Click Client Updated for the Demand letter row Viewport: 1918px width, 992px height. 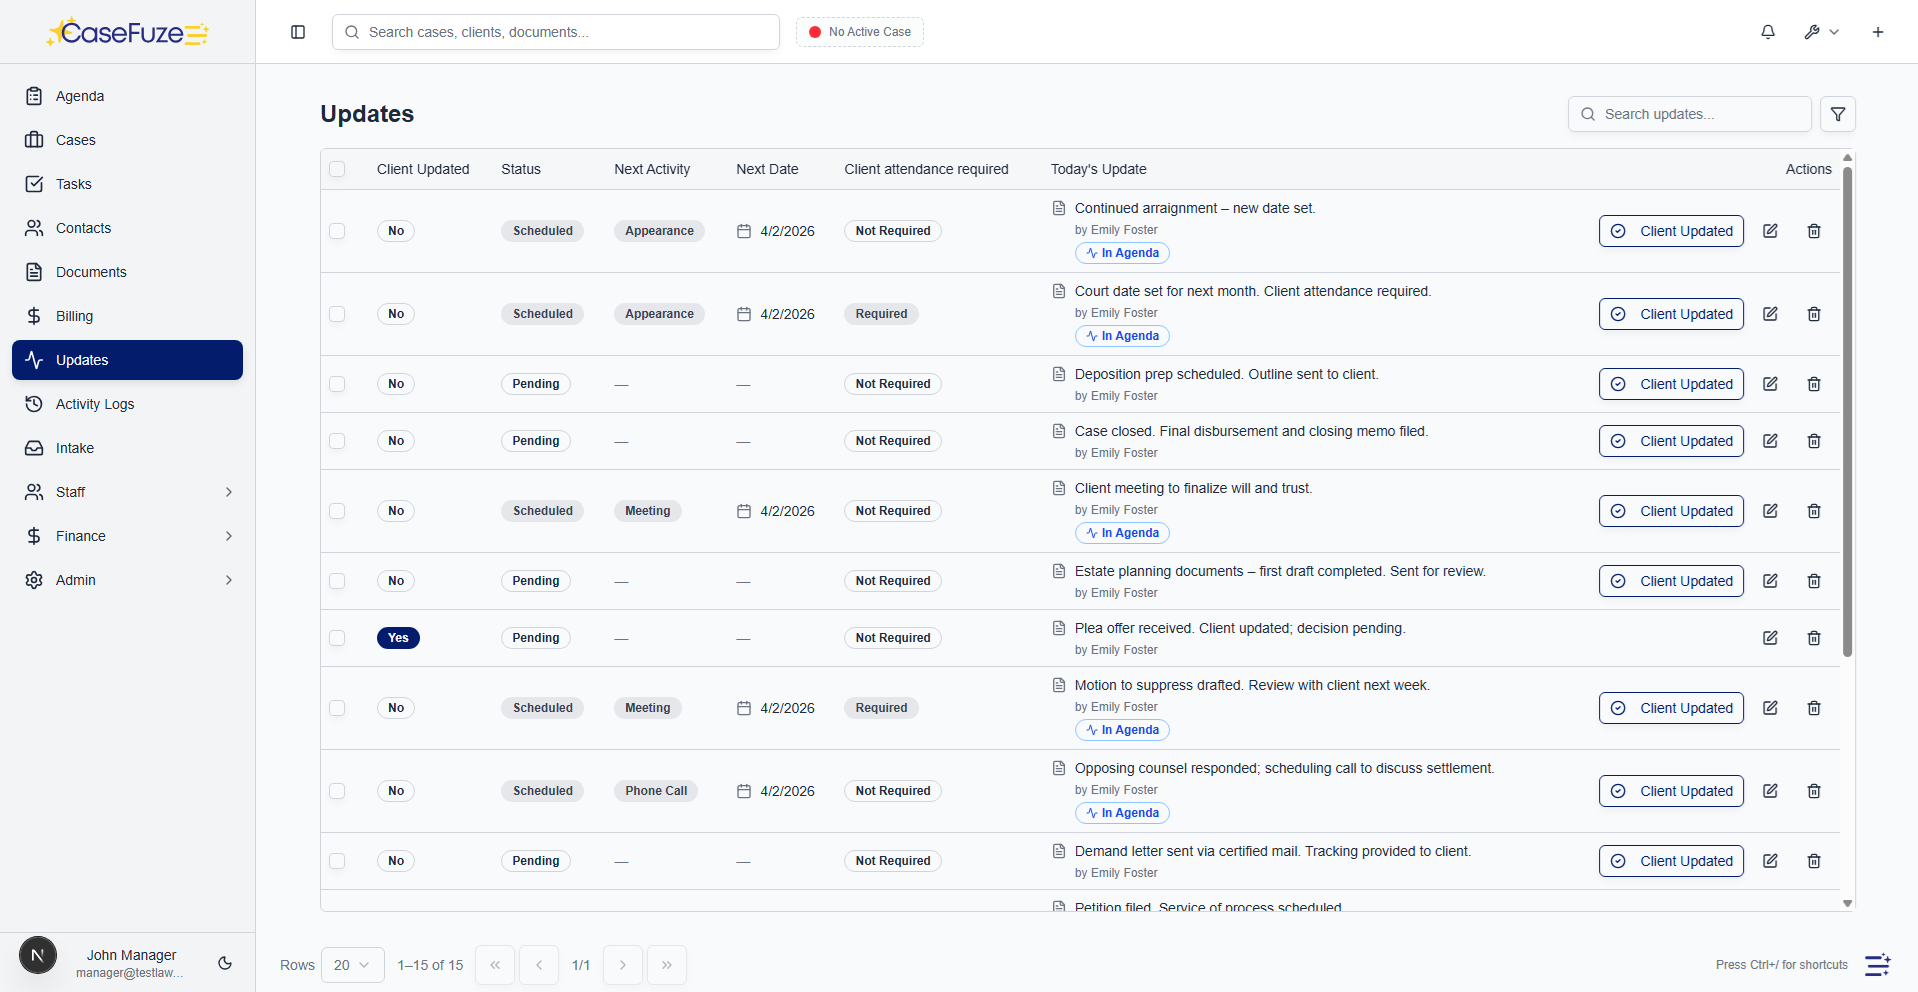(x=1670, y=861)
